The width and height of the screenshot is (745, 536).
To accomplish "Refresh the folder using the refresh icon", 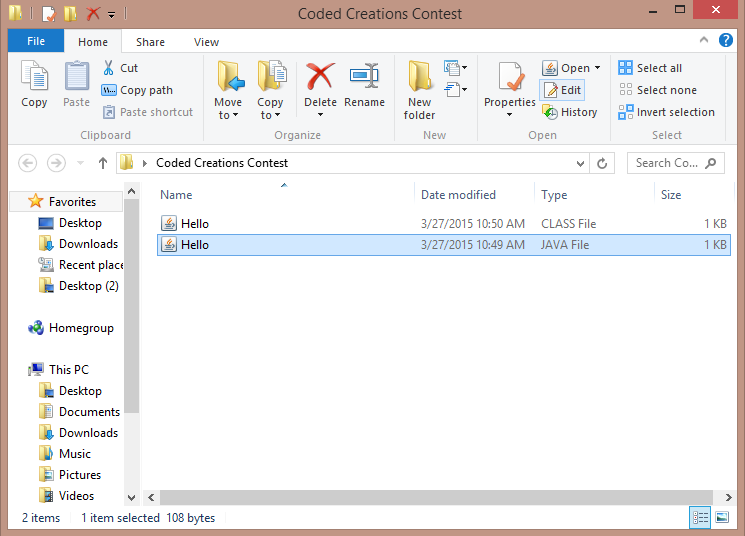I will click(602, 163).
